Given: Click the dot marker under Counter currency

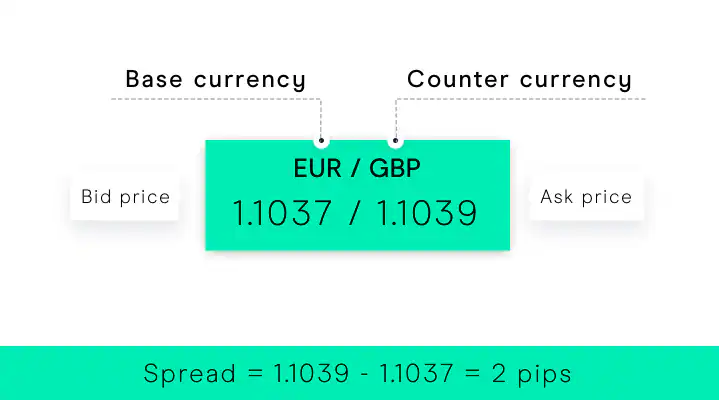Looking at the screenshot, I should pos(395,141).
